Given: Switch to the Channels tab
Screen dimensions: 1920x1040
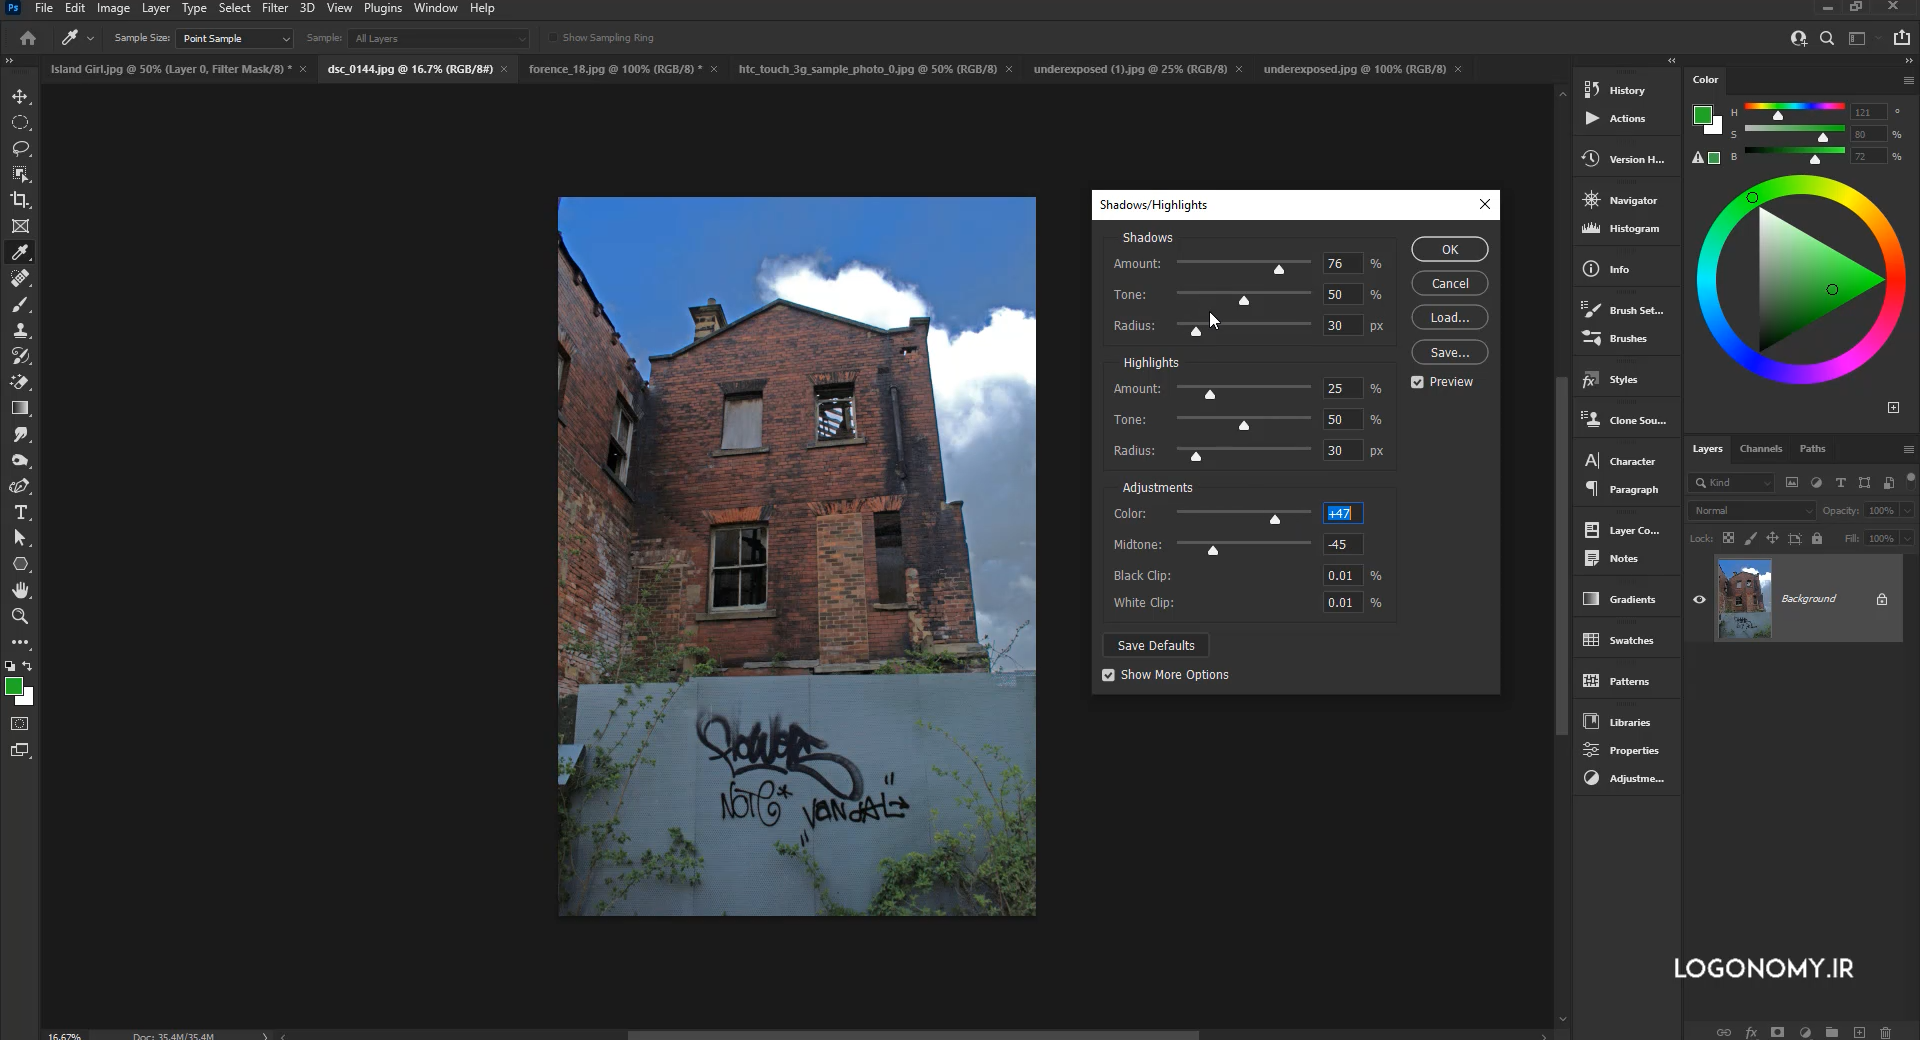Looking at the screenshot, I should tap(1760, 448).
